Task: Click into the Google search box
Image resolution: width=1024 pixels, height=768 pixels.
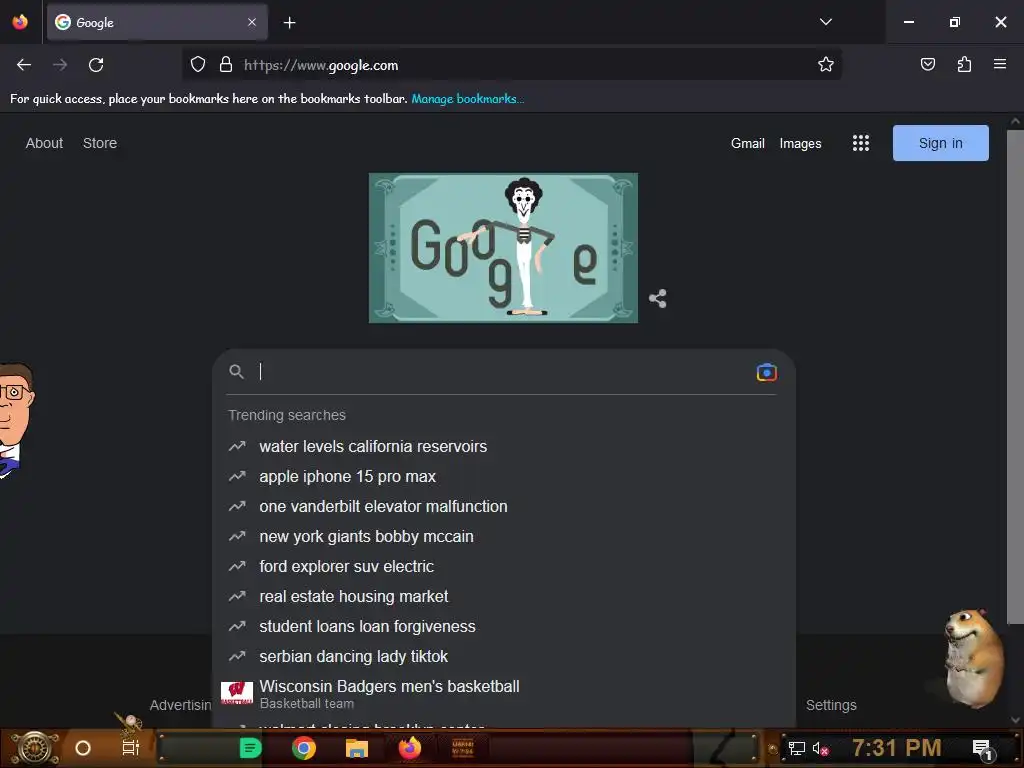Action: click(503, 372)
